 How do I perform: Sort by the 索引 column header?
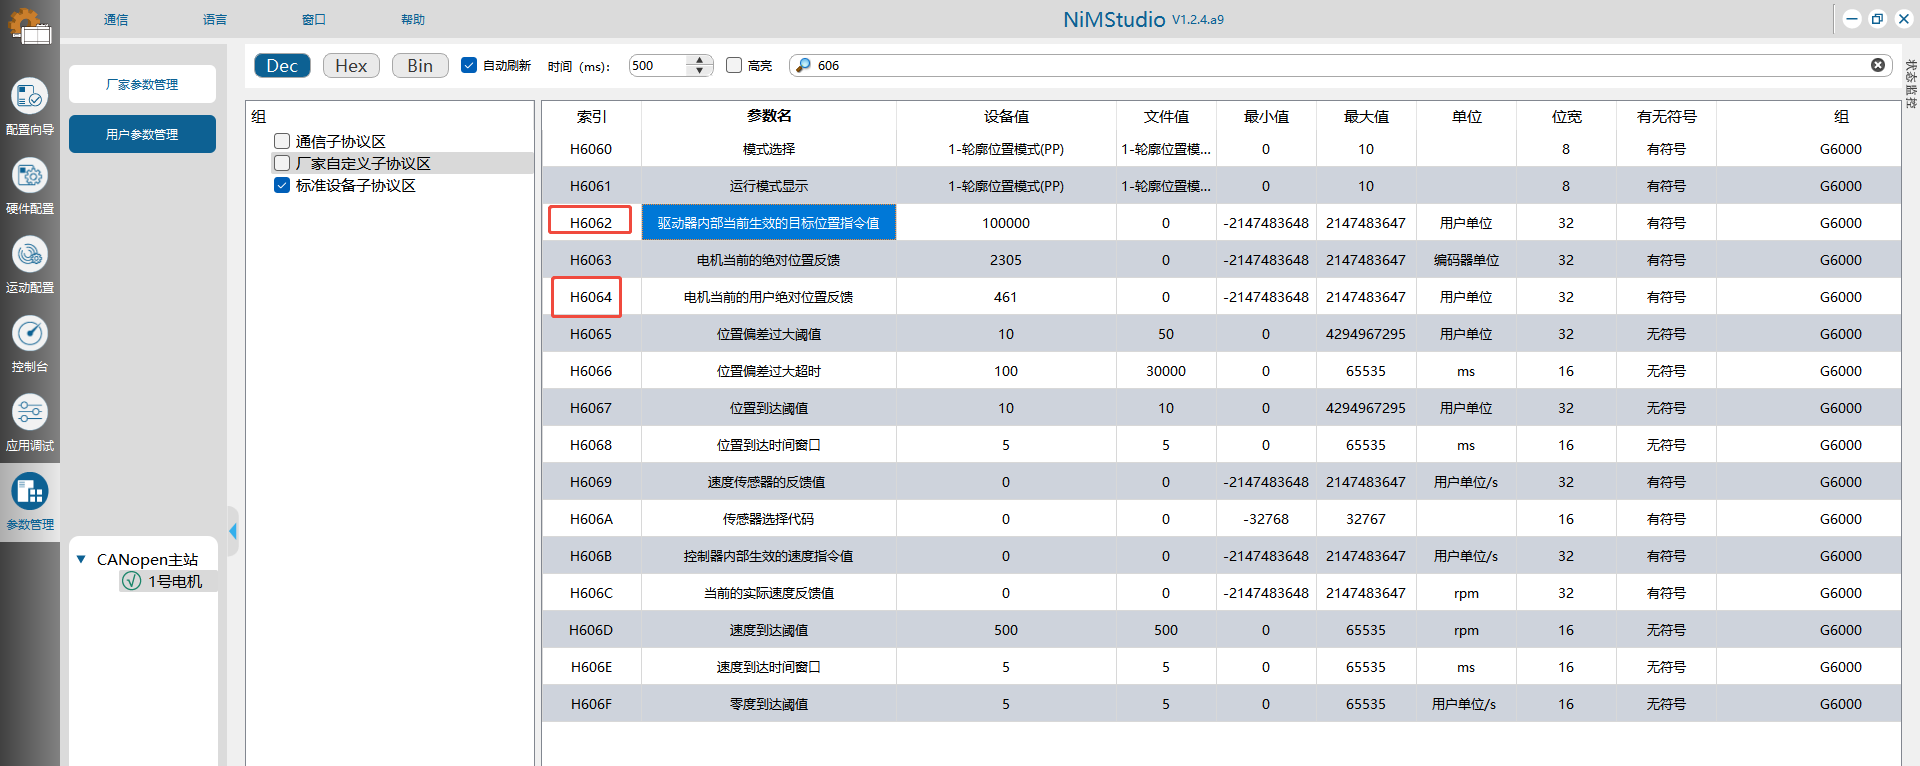591,116
